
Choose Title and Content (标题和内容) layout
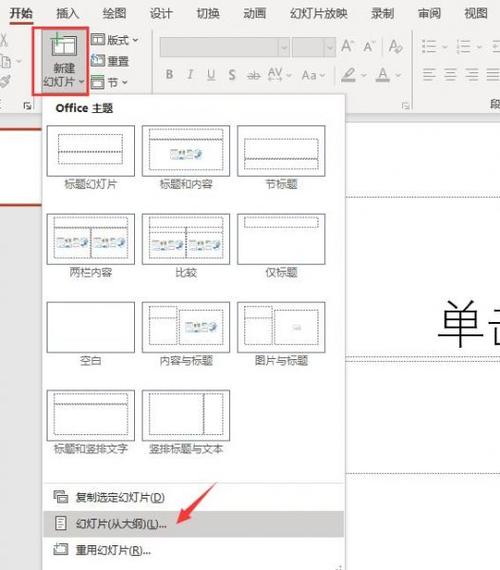tap(186, 158)
